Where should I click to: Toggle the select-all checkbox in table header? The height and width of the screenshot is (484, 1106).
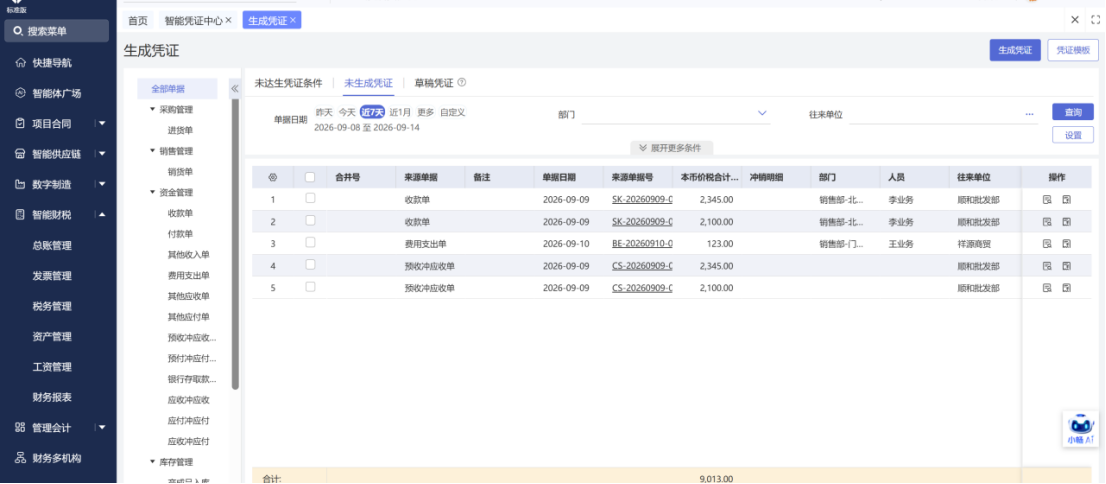point(310,177)
